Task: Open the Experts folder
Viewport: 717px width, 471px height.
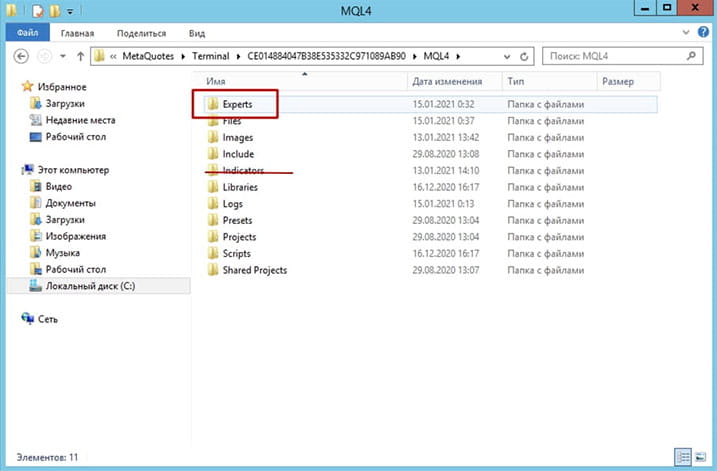Action: tap(237, 104)
